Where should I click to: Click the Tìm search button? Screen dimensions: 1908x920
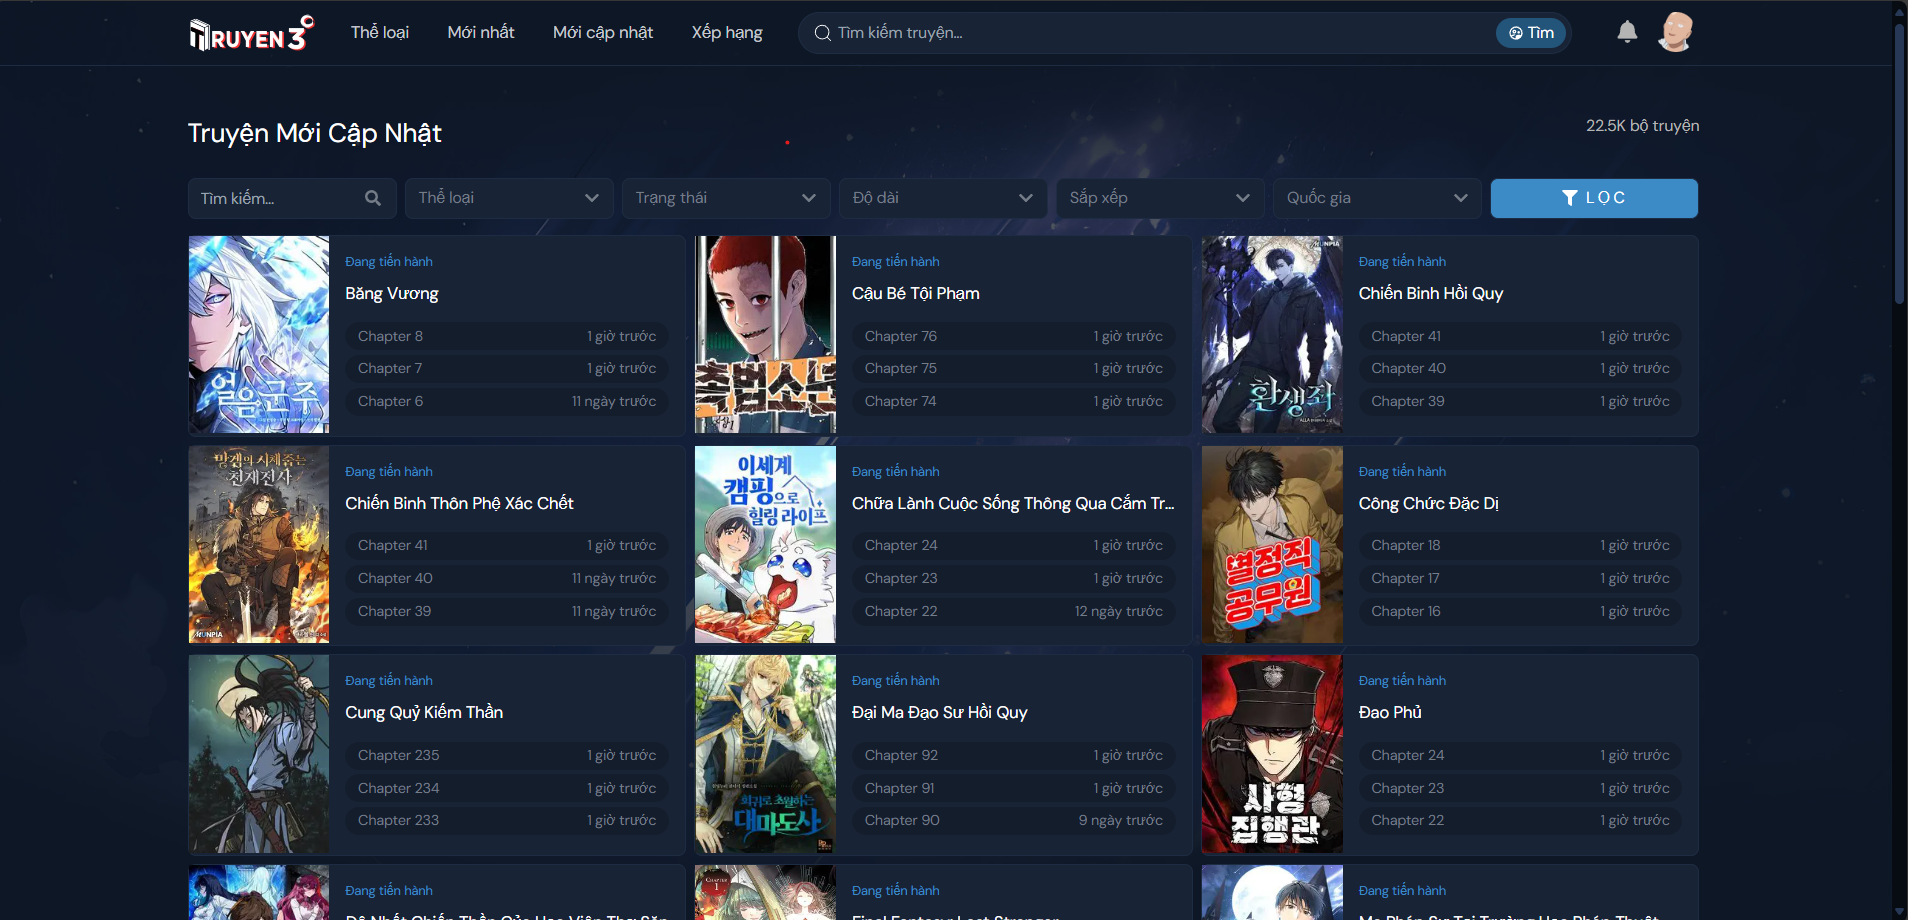coord(1531,33)
